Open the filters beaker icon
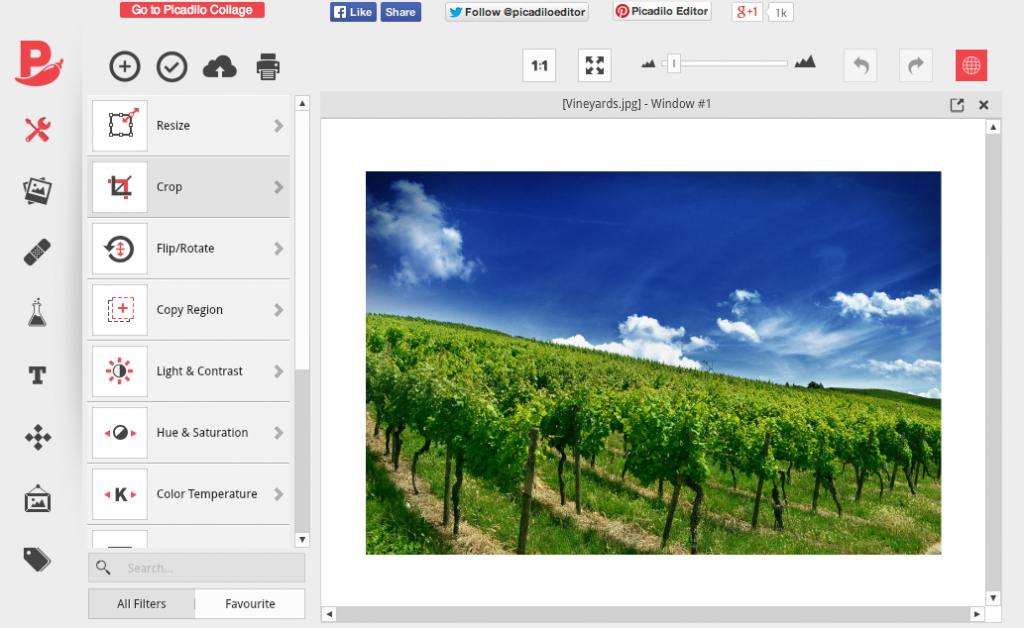Image resolution: width=1024 pixels, height=628 pixels. pyautogui.click(x=37, y=312)
